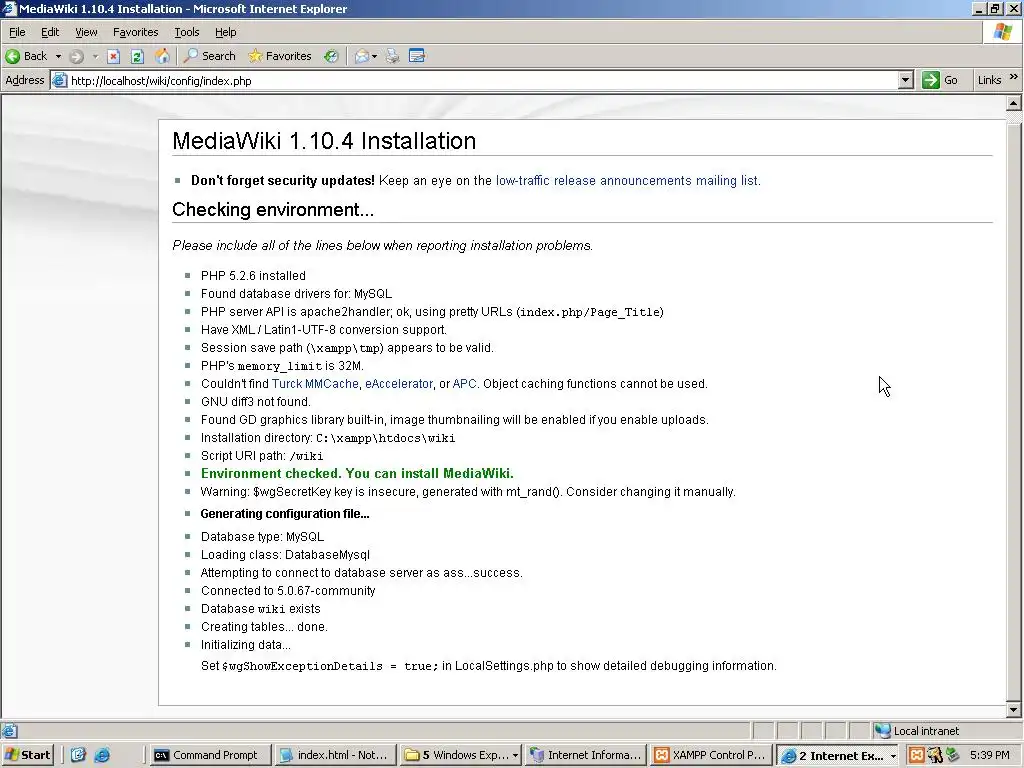Print the page using the printer icon
Screen dimensions: 1024x768
pyautogui.click(x=392, y=56)
